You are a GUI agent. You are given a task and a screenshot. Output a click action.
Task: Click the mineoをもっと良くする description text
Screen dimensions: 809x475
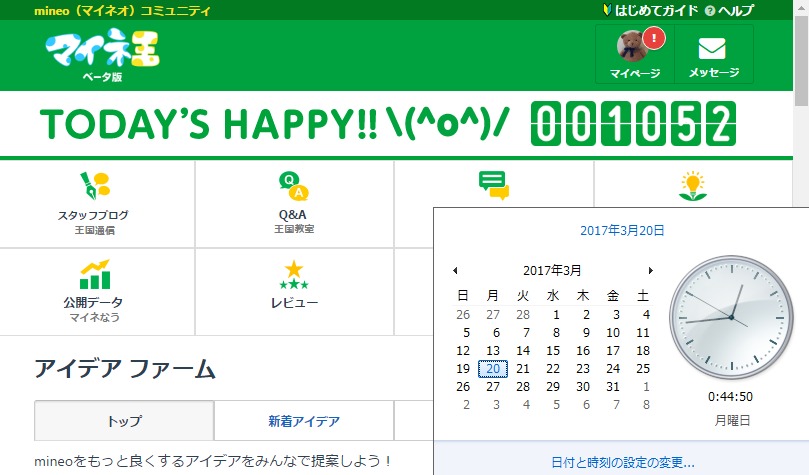[x=214, y=461]
